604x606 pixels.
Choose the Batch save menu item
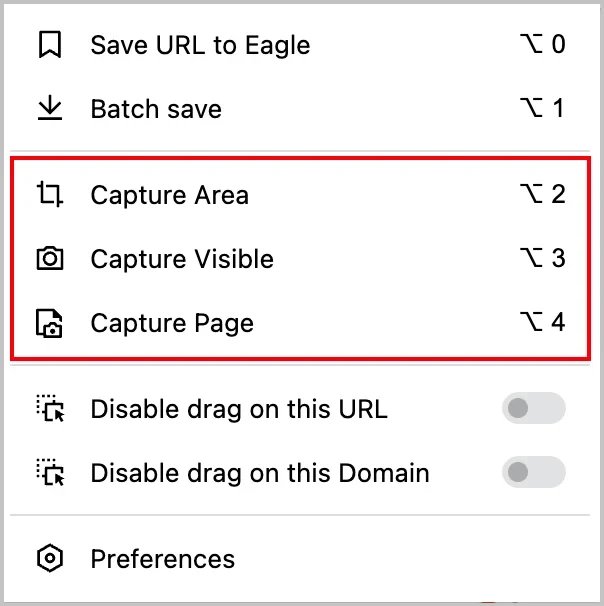pos(300,108)
